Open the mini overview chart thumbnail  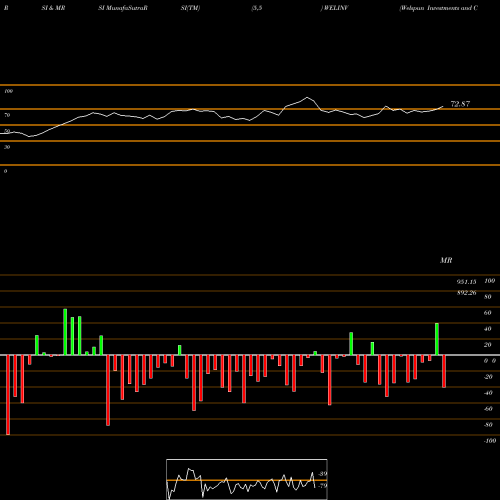247,479
